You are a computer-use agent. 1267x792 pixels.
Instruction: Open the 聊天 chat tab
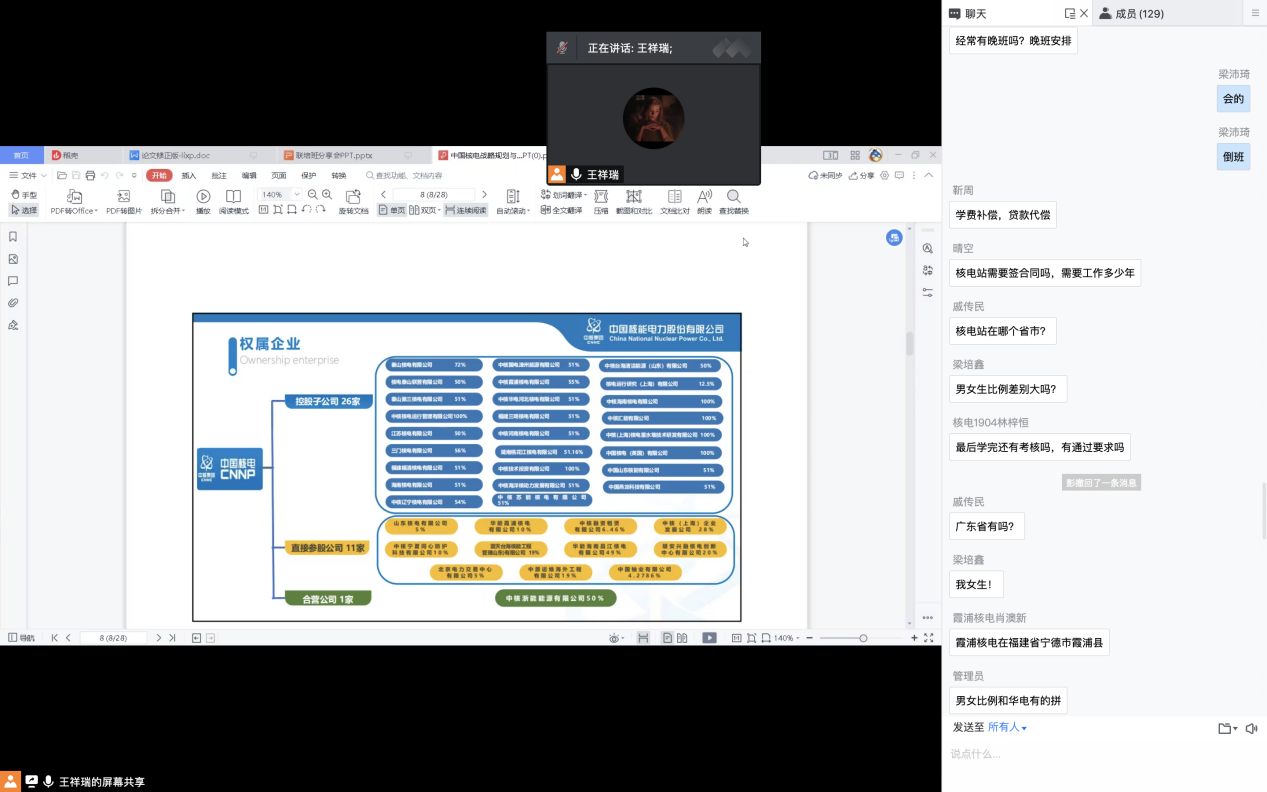(967, 13)
